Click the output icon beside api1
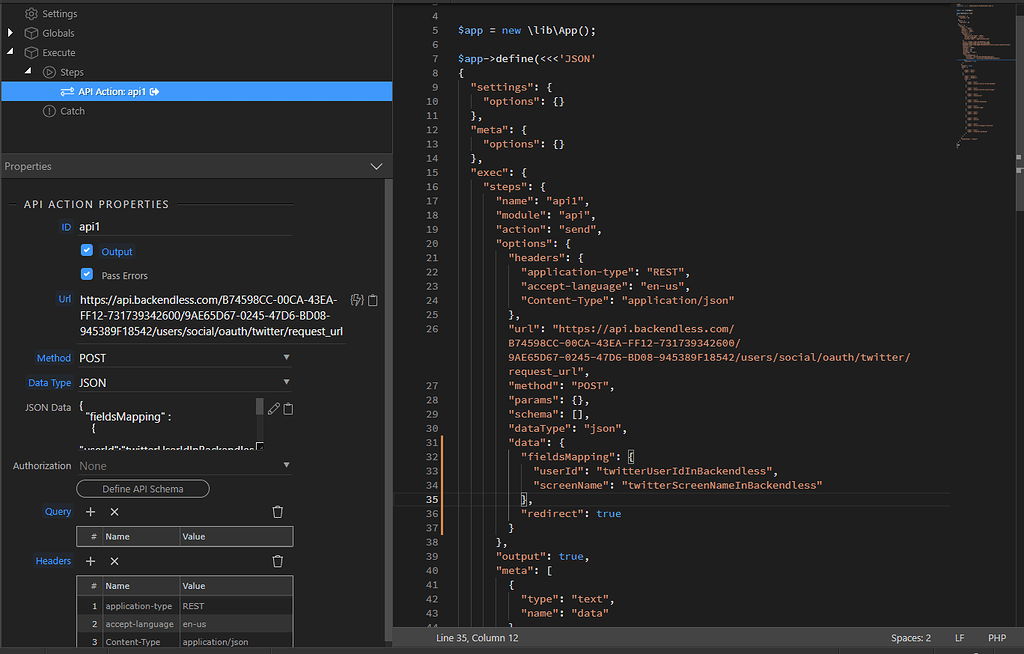 [x=155, y=91]
